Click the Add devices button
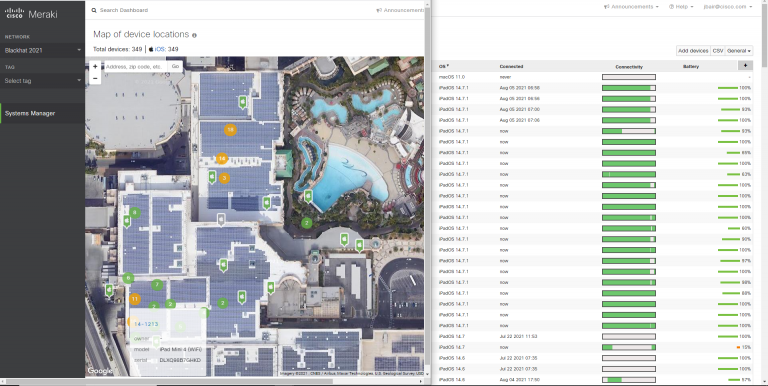 [x=693, y=51]
